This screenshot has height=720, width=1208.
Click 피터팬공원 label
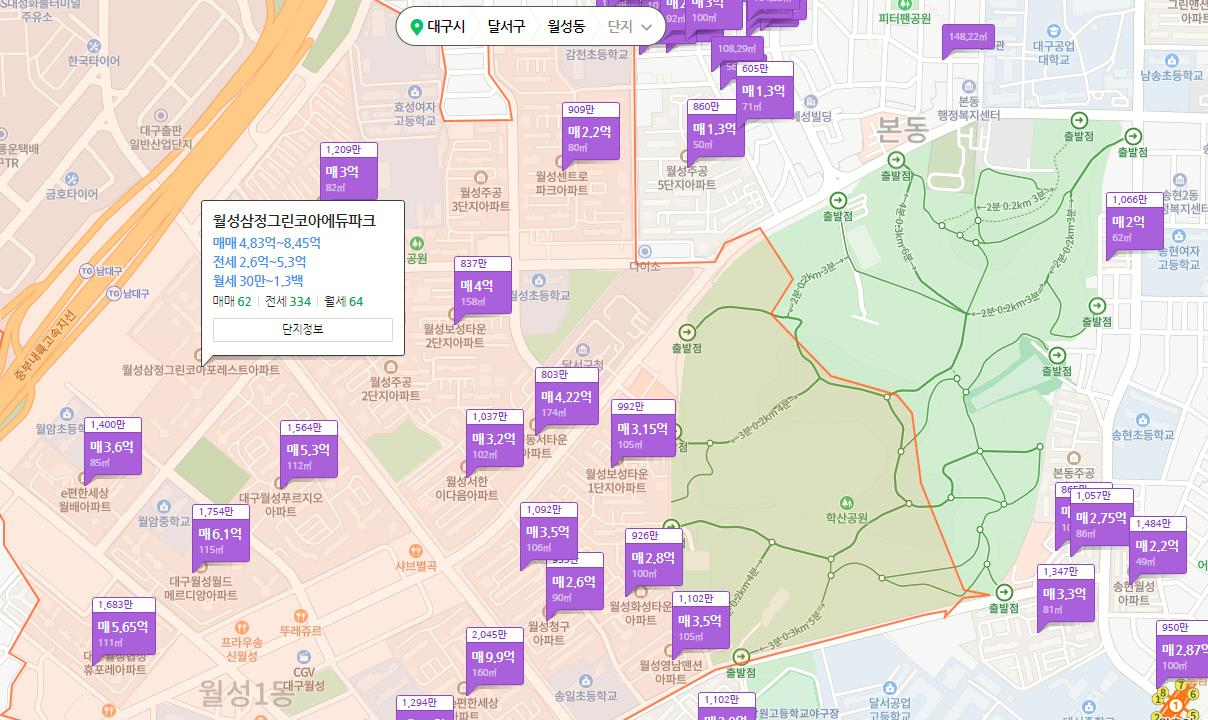905,18
